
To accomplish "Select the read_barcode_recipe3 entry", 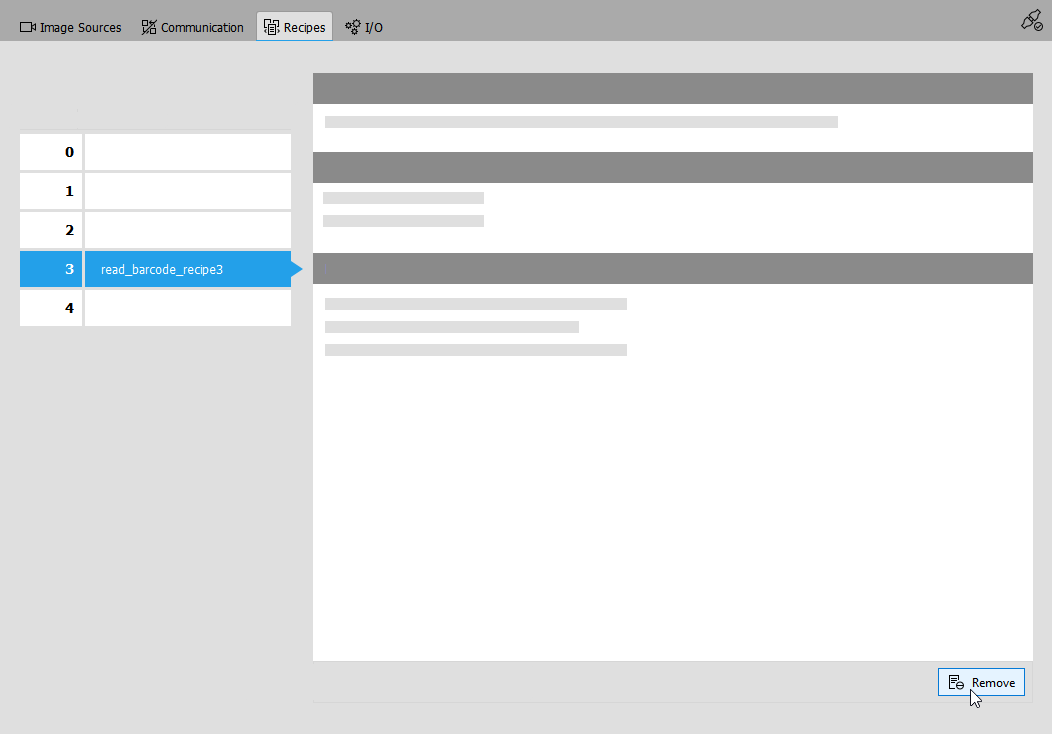I will pyautogui.click(x=187, y=269).
